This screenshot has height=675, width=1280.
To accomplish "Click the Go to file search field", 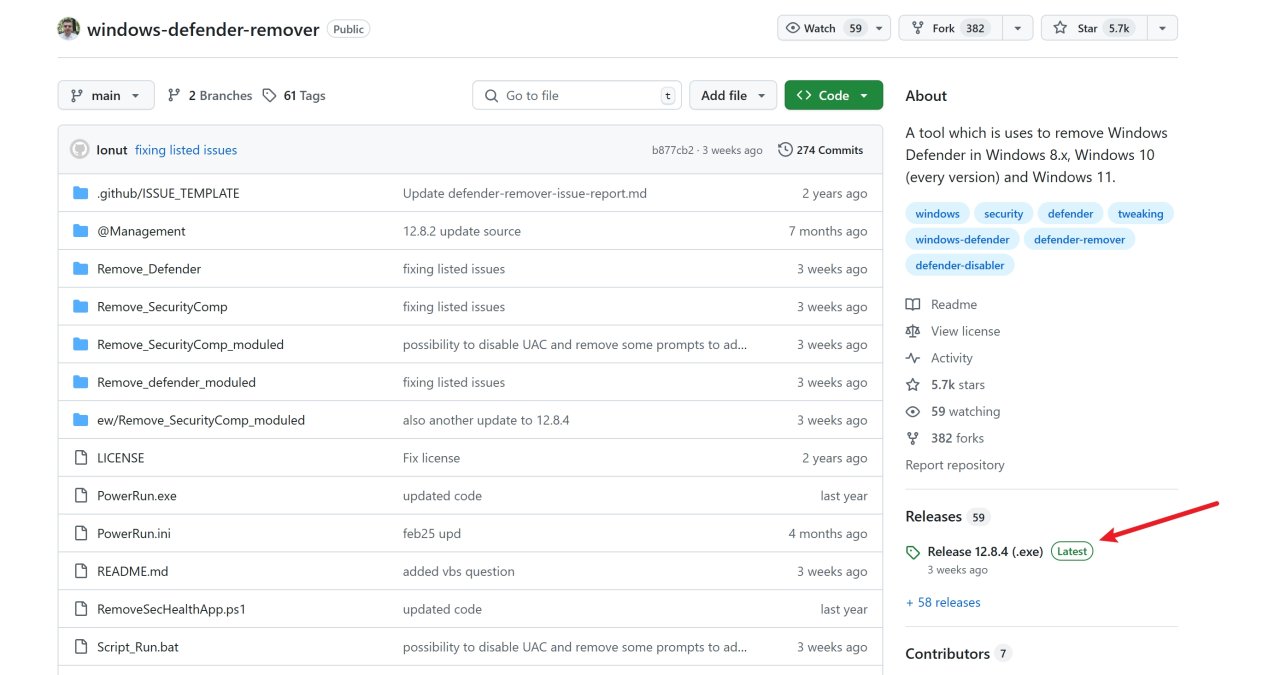I will pos(577,96).
